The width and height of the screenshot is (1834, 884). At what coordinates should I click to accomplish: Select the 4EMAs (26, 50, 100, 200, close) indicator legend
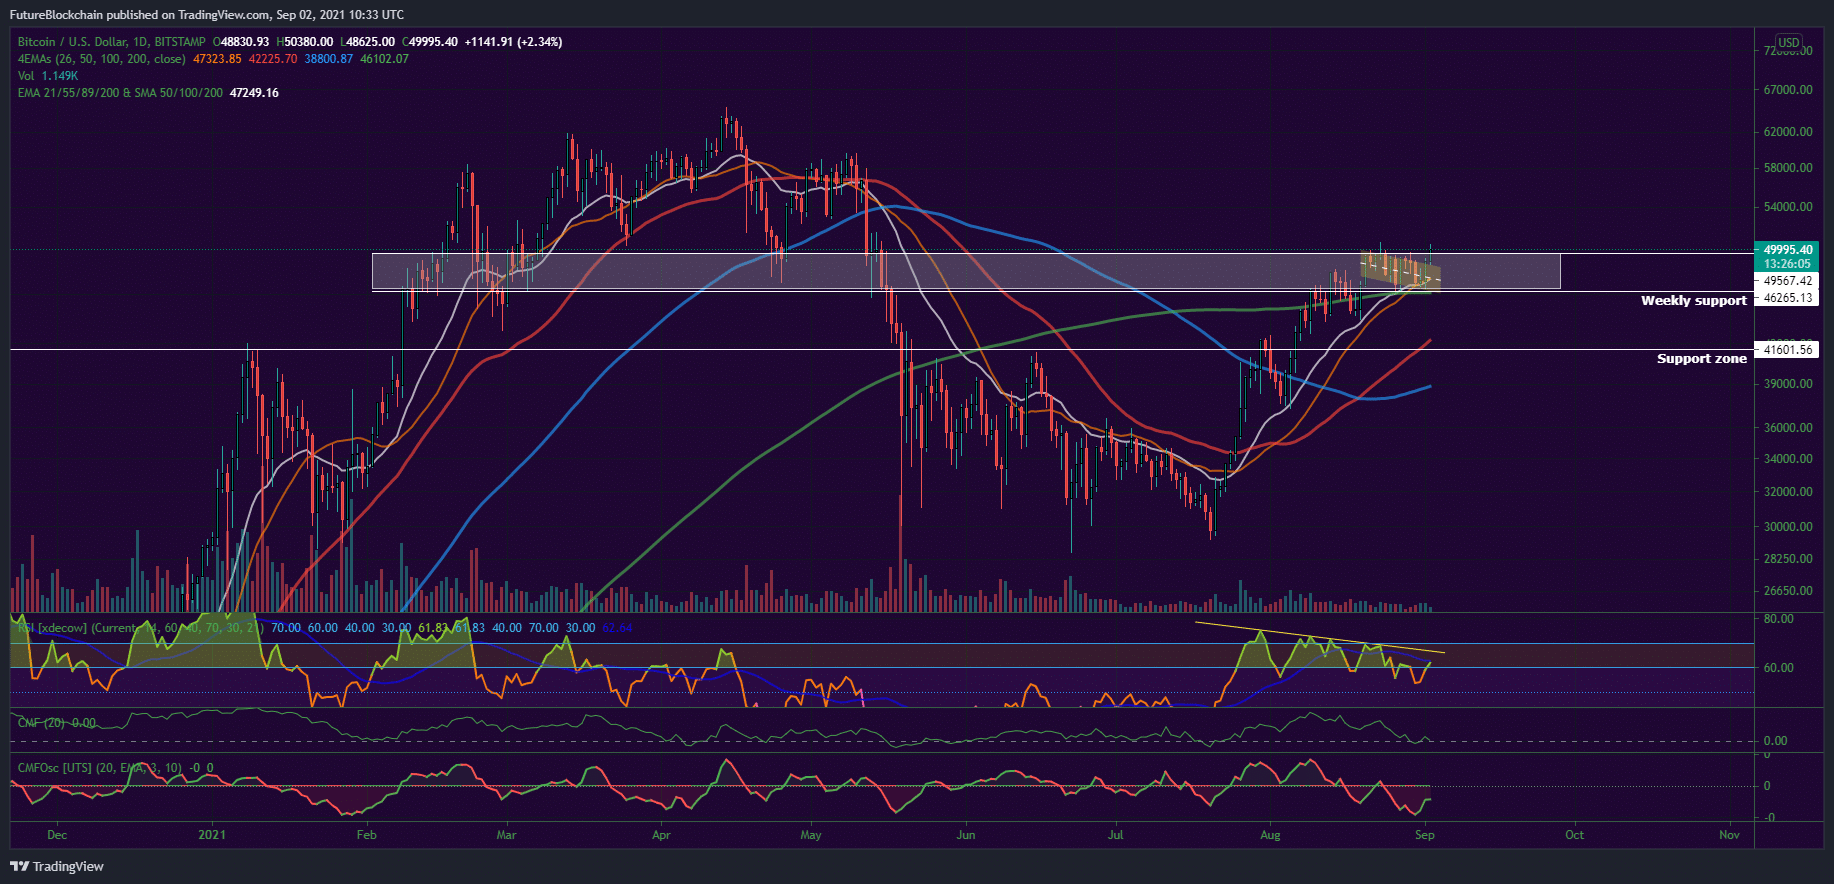[x=101, y=59]
